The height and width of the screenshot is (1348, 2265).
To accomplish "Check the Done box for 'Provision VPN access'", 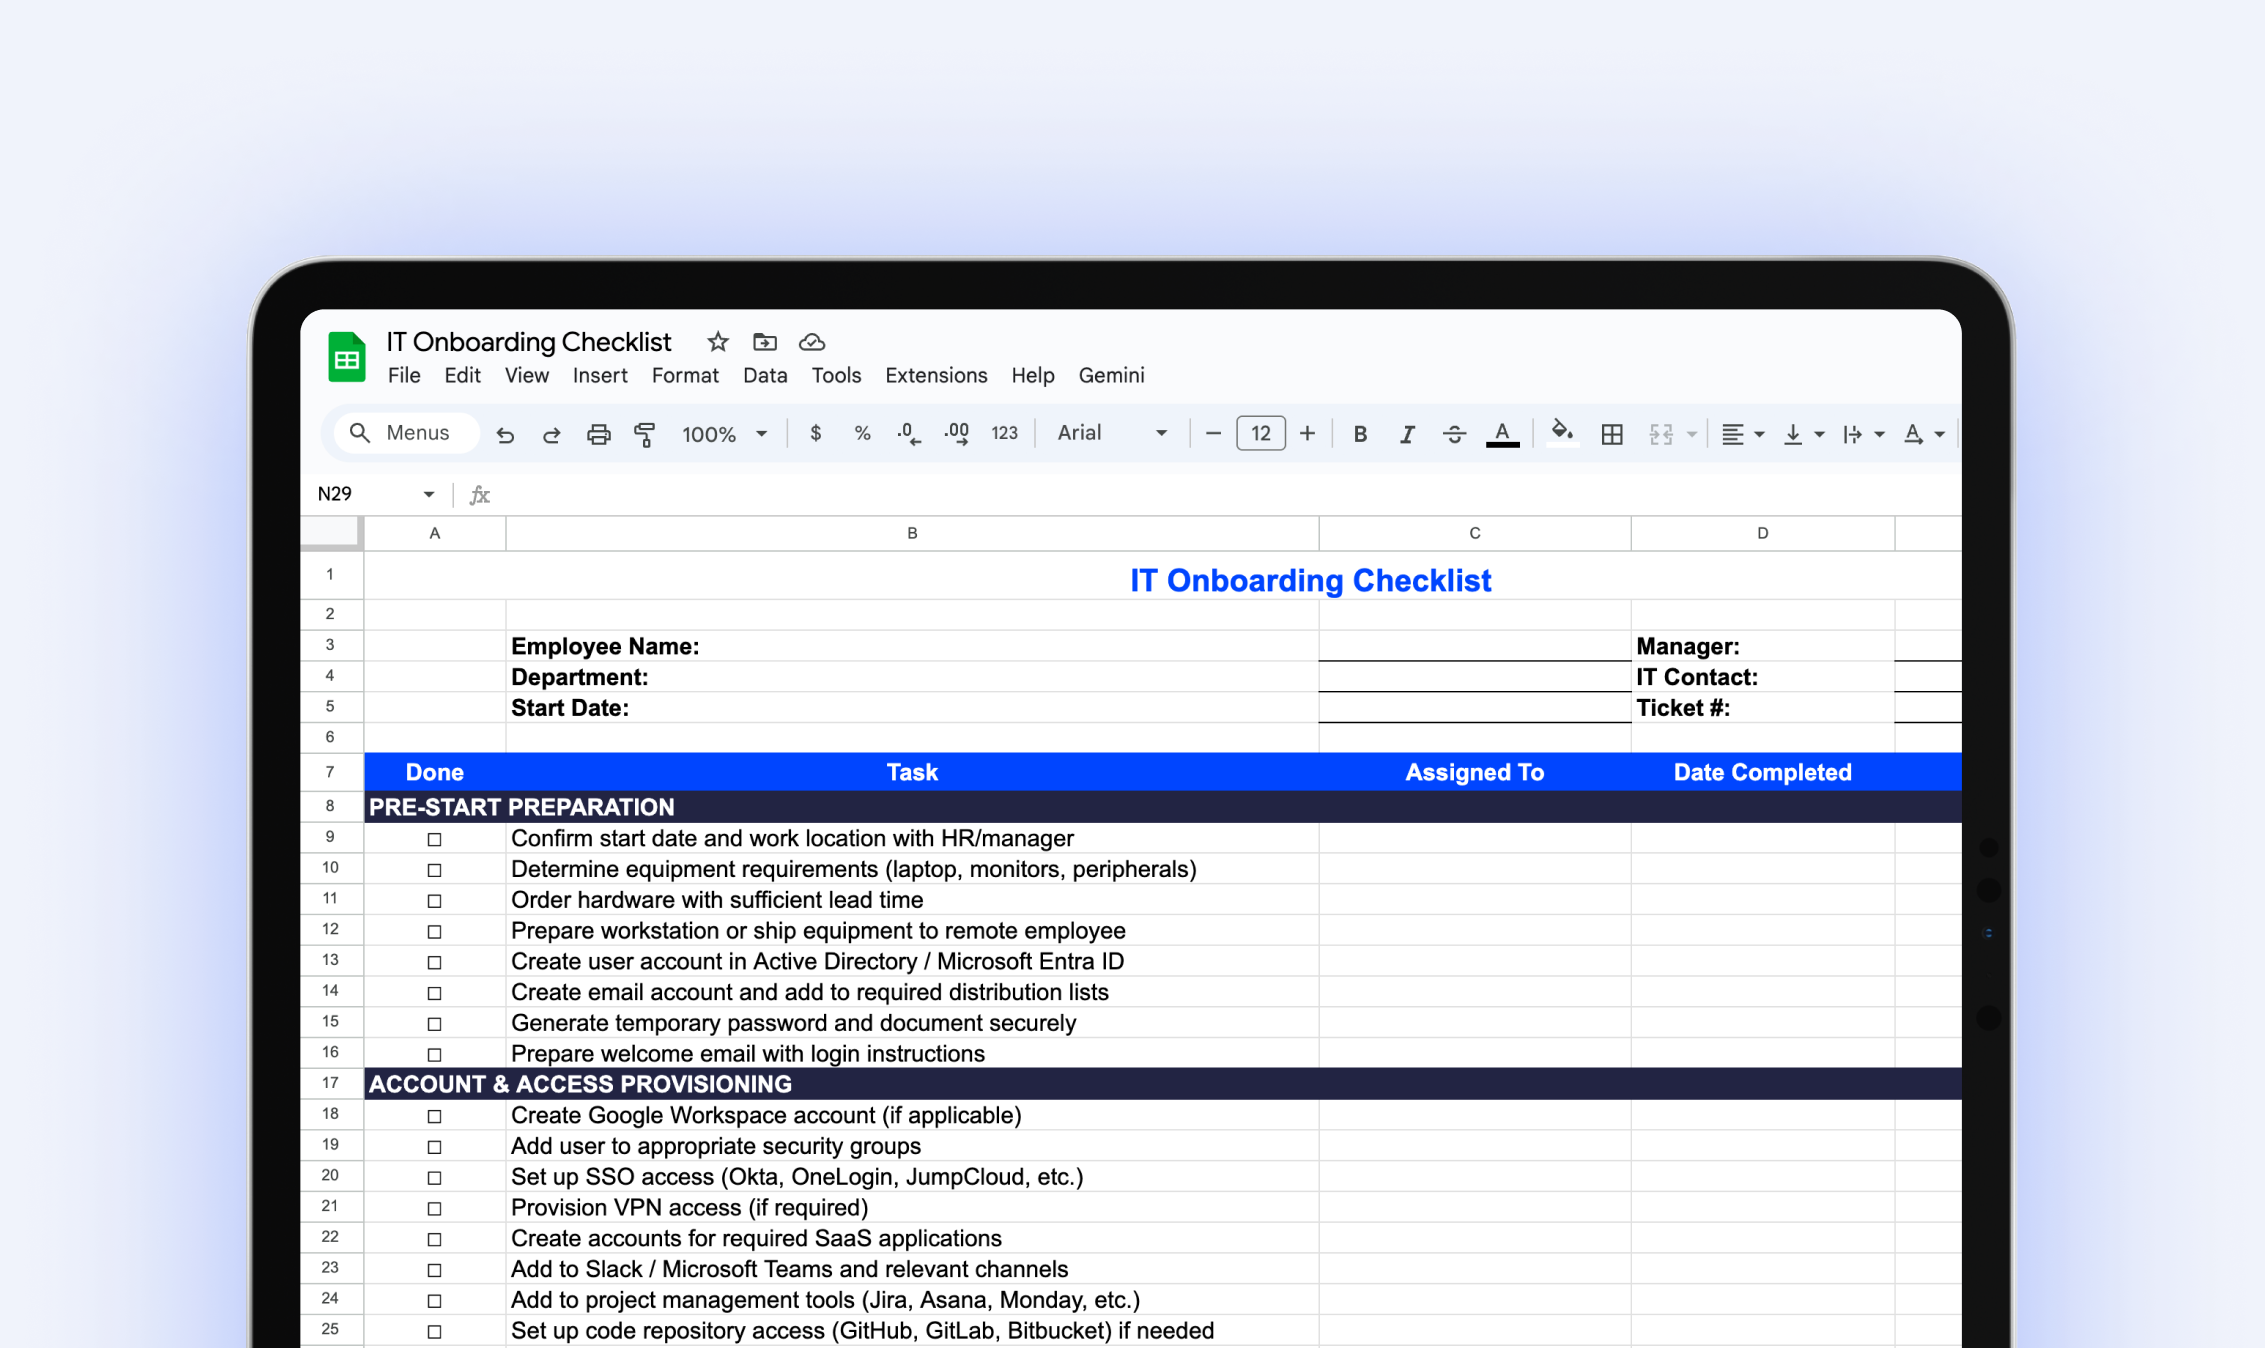I will (434, 1207).
